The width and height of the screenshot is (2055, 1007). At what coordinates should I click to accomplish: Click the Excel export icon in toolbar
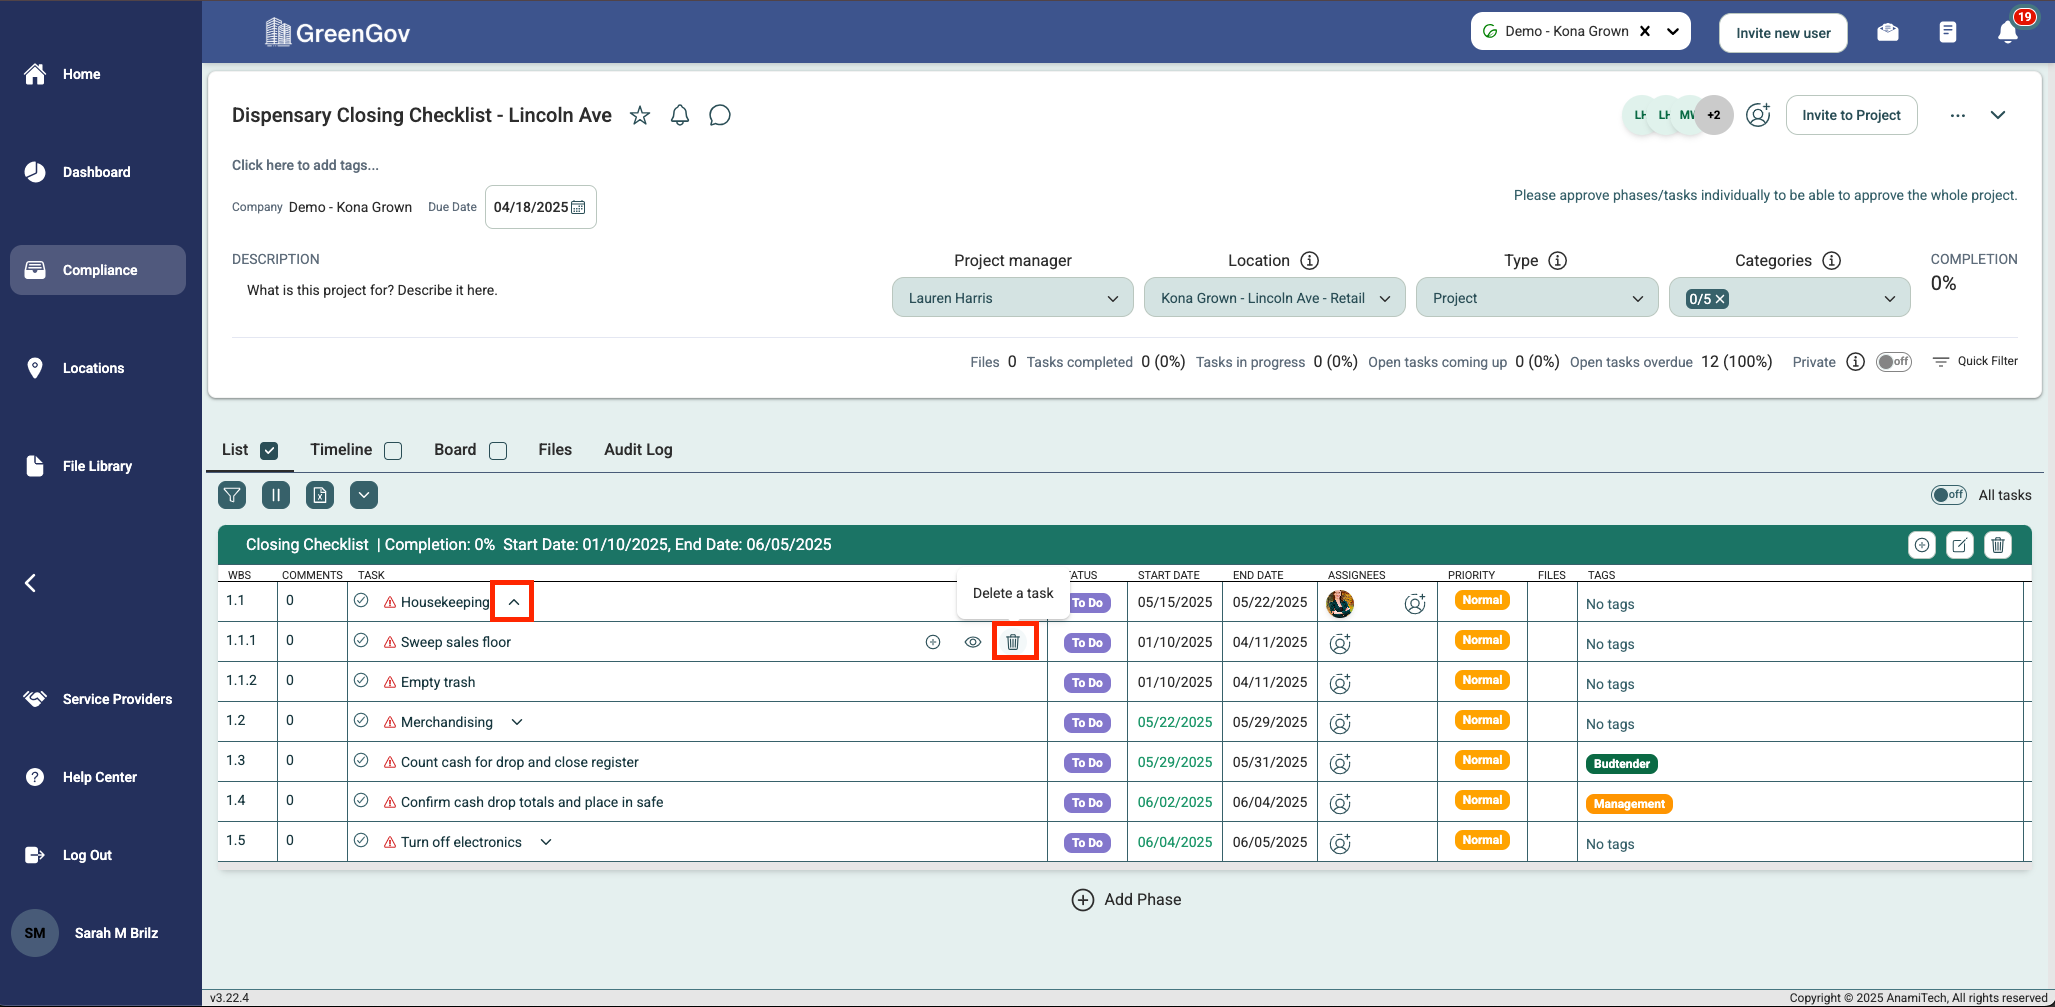tap(320, 495)
